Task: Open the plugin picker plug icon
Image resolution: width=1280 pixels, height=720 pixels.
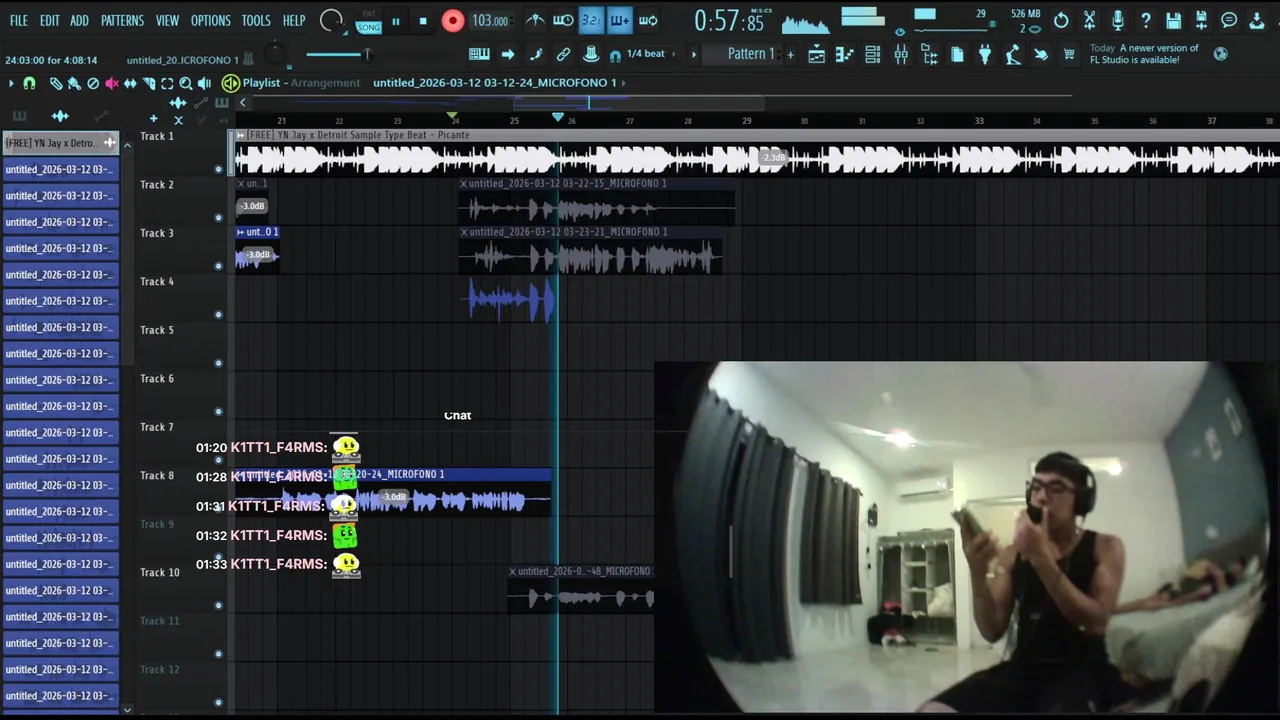Action: click(x=985, y=54)
